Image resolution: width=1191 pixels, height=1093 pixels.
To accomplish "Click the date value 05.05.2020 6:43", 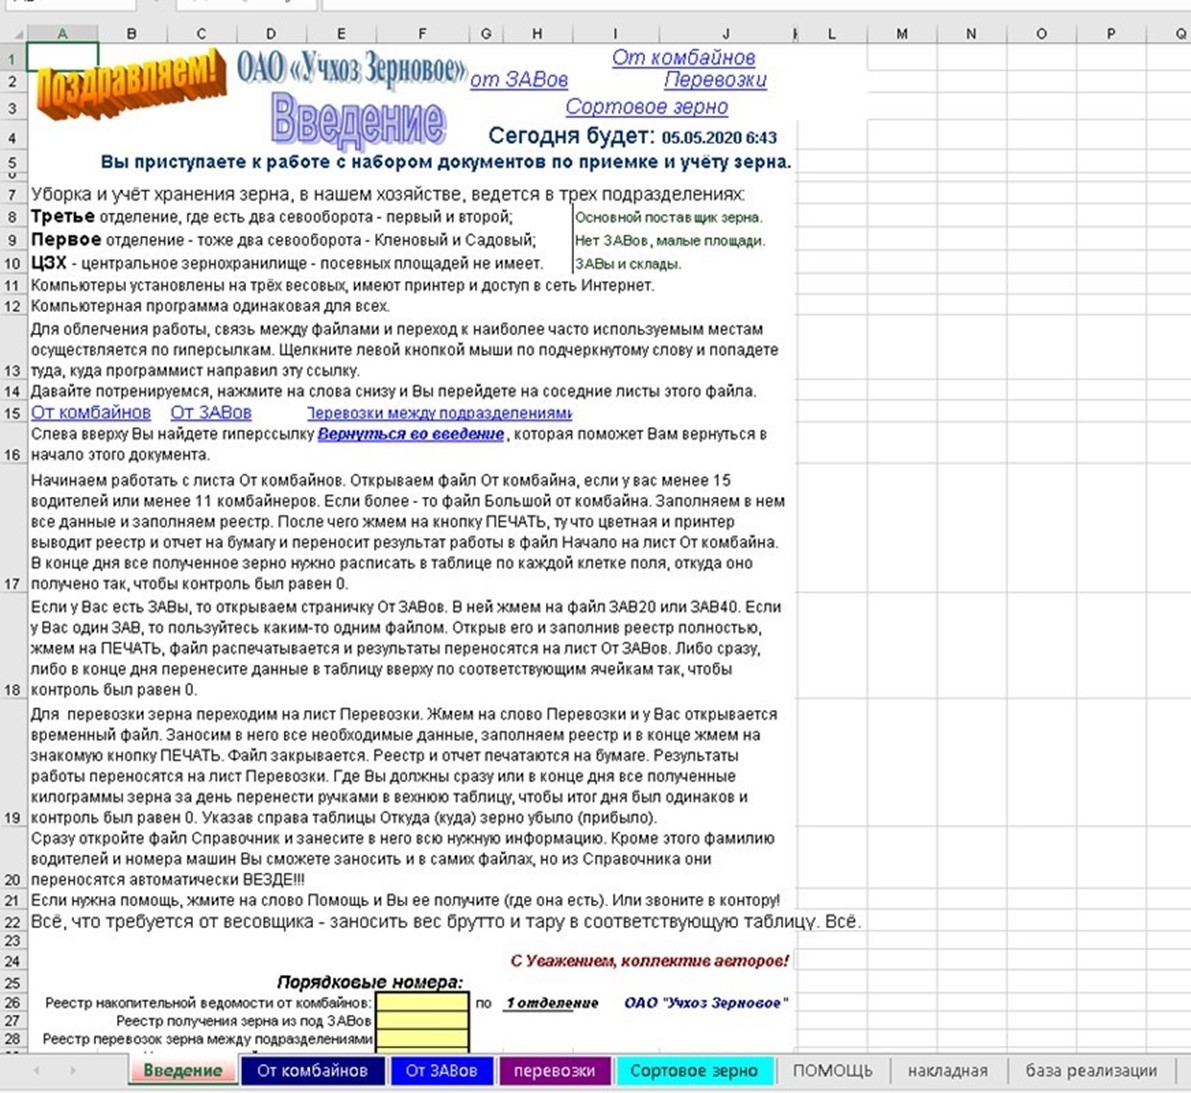I will click(x=719, y=138).
